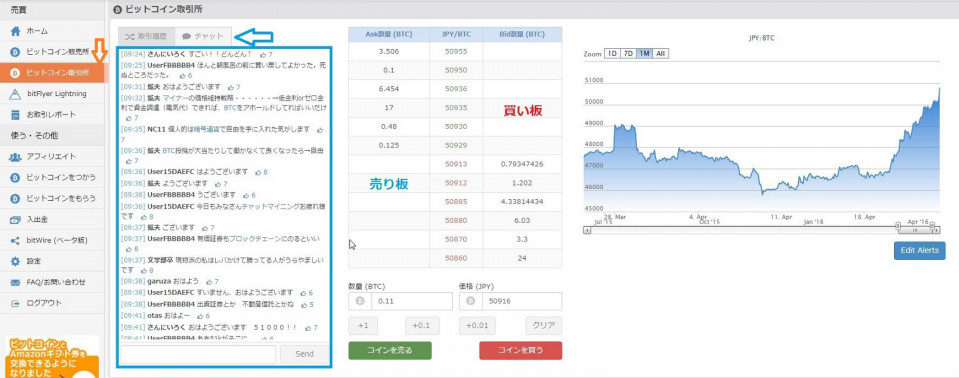This screenshot has height=378, width=959.
Task: Set chart zoom to 1D
Action: (x=612, y=54)
